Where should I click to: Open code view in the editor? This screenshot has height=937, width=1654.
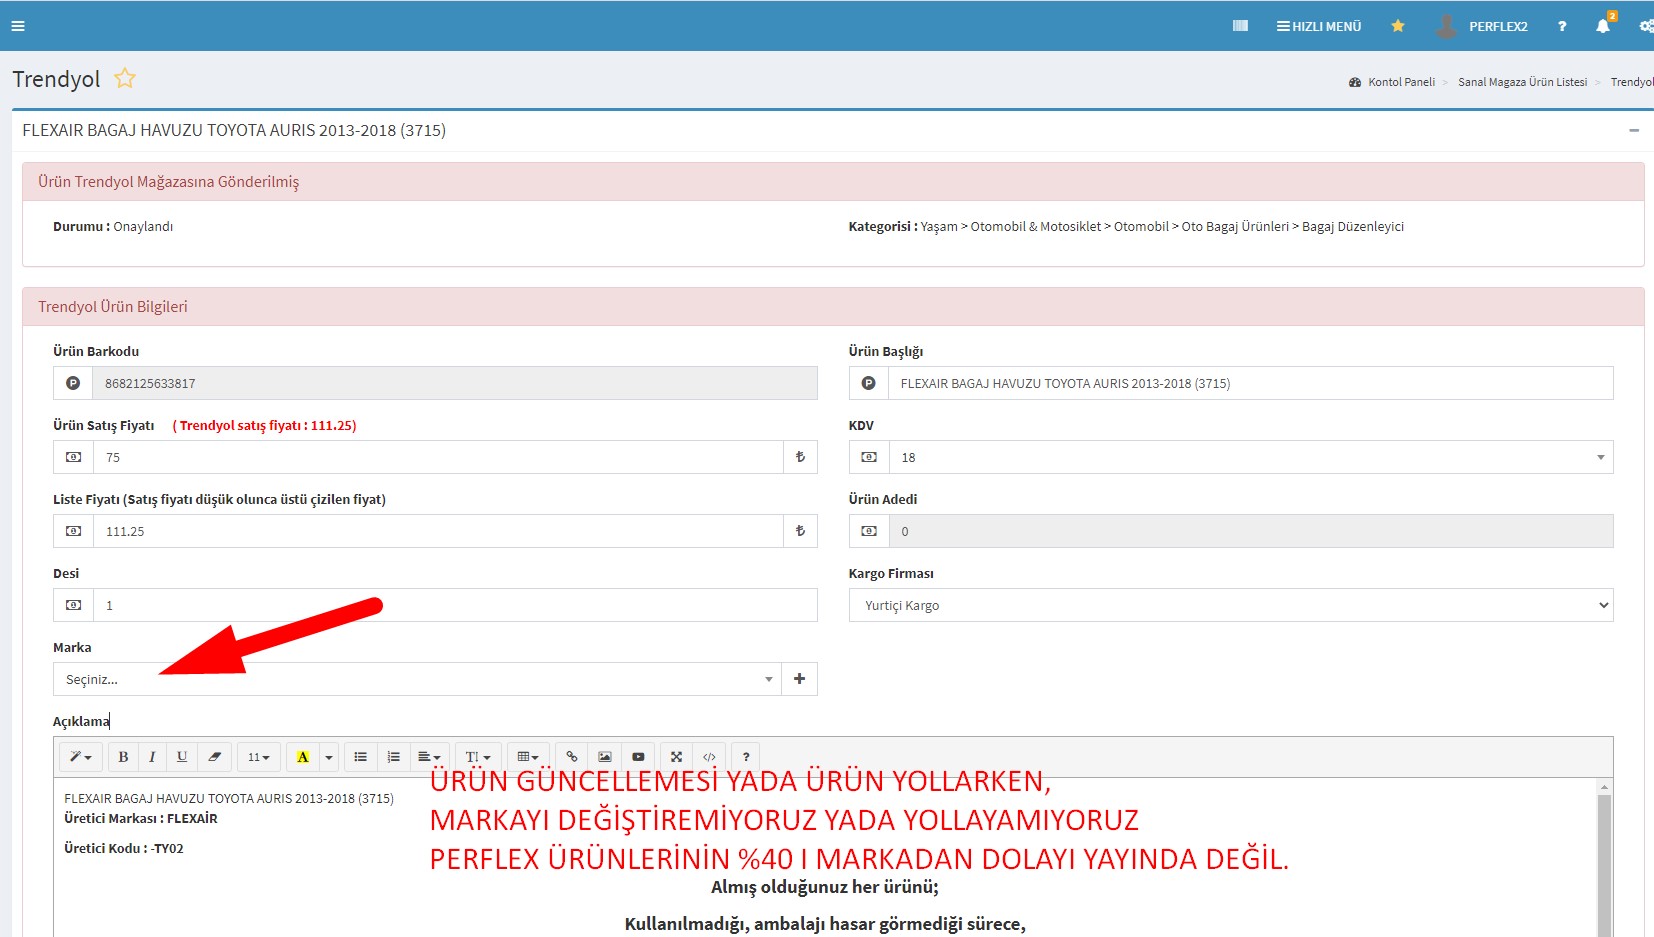709,757
